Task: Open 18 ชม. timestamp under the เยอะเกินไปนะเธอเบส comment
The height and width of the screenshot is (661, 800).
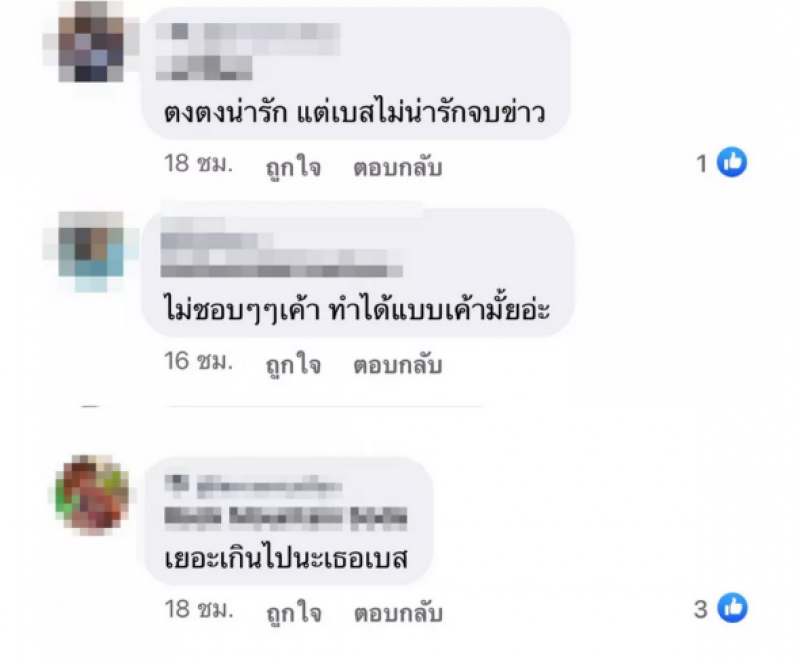Action: 199,609
